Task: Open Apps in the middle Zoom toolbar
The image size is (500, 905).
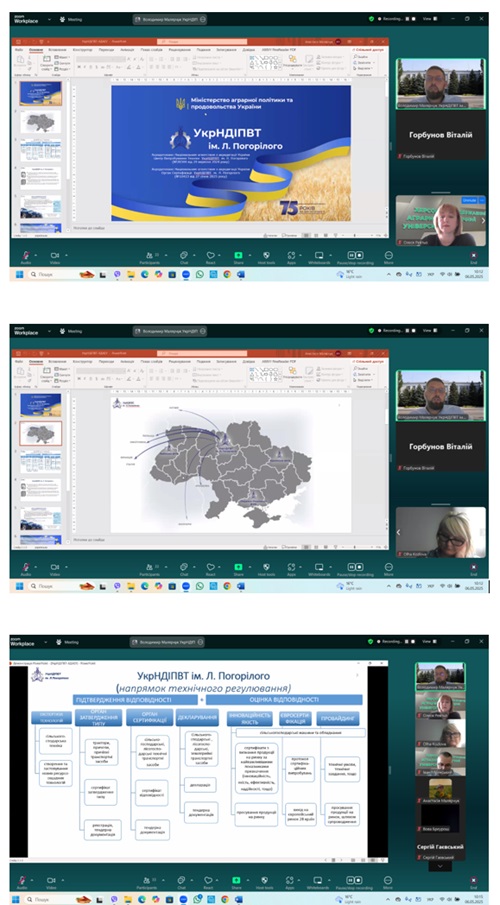Action: (x=292, y=569)
